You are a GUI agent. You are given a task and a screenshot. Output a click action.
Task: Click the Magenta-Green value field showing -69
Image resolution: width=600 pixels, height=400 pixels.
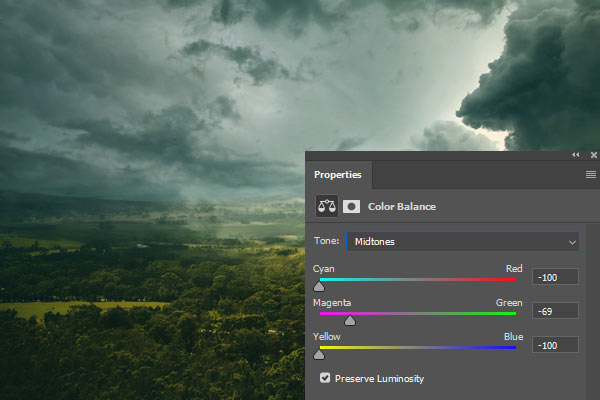coord(555,311)
